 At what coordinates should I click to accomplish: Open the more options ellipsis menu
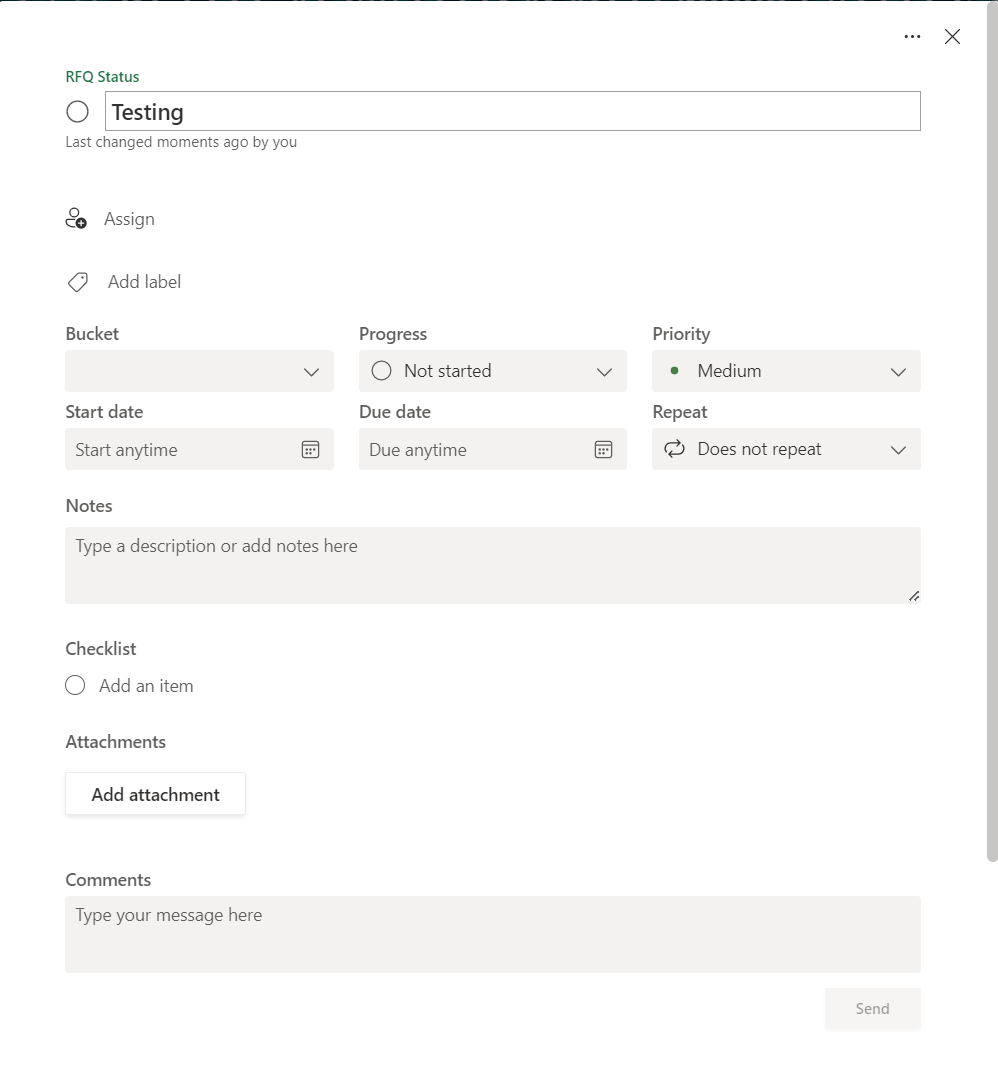pos(912,37)
